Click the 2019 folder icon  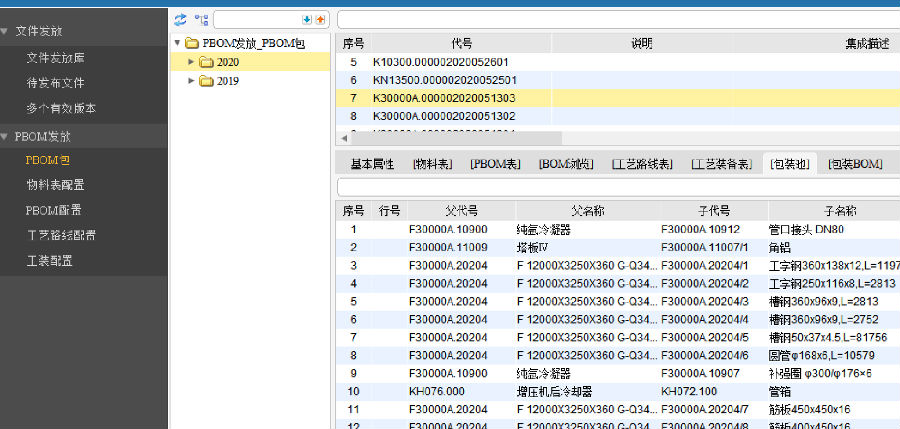point(207,81)
